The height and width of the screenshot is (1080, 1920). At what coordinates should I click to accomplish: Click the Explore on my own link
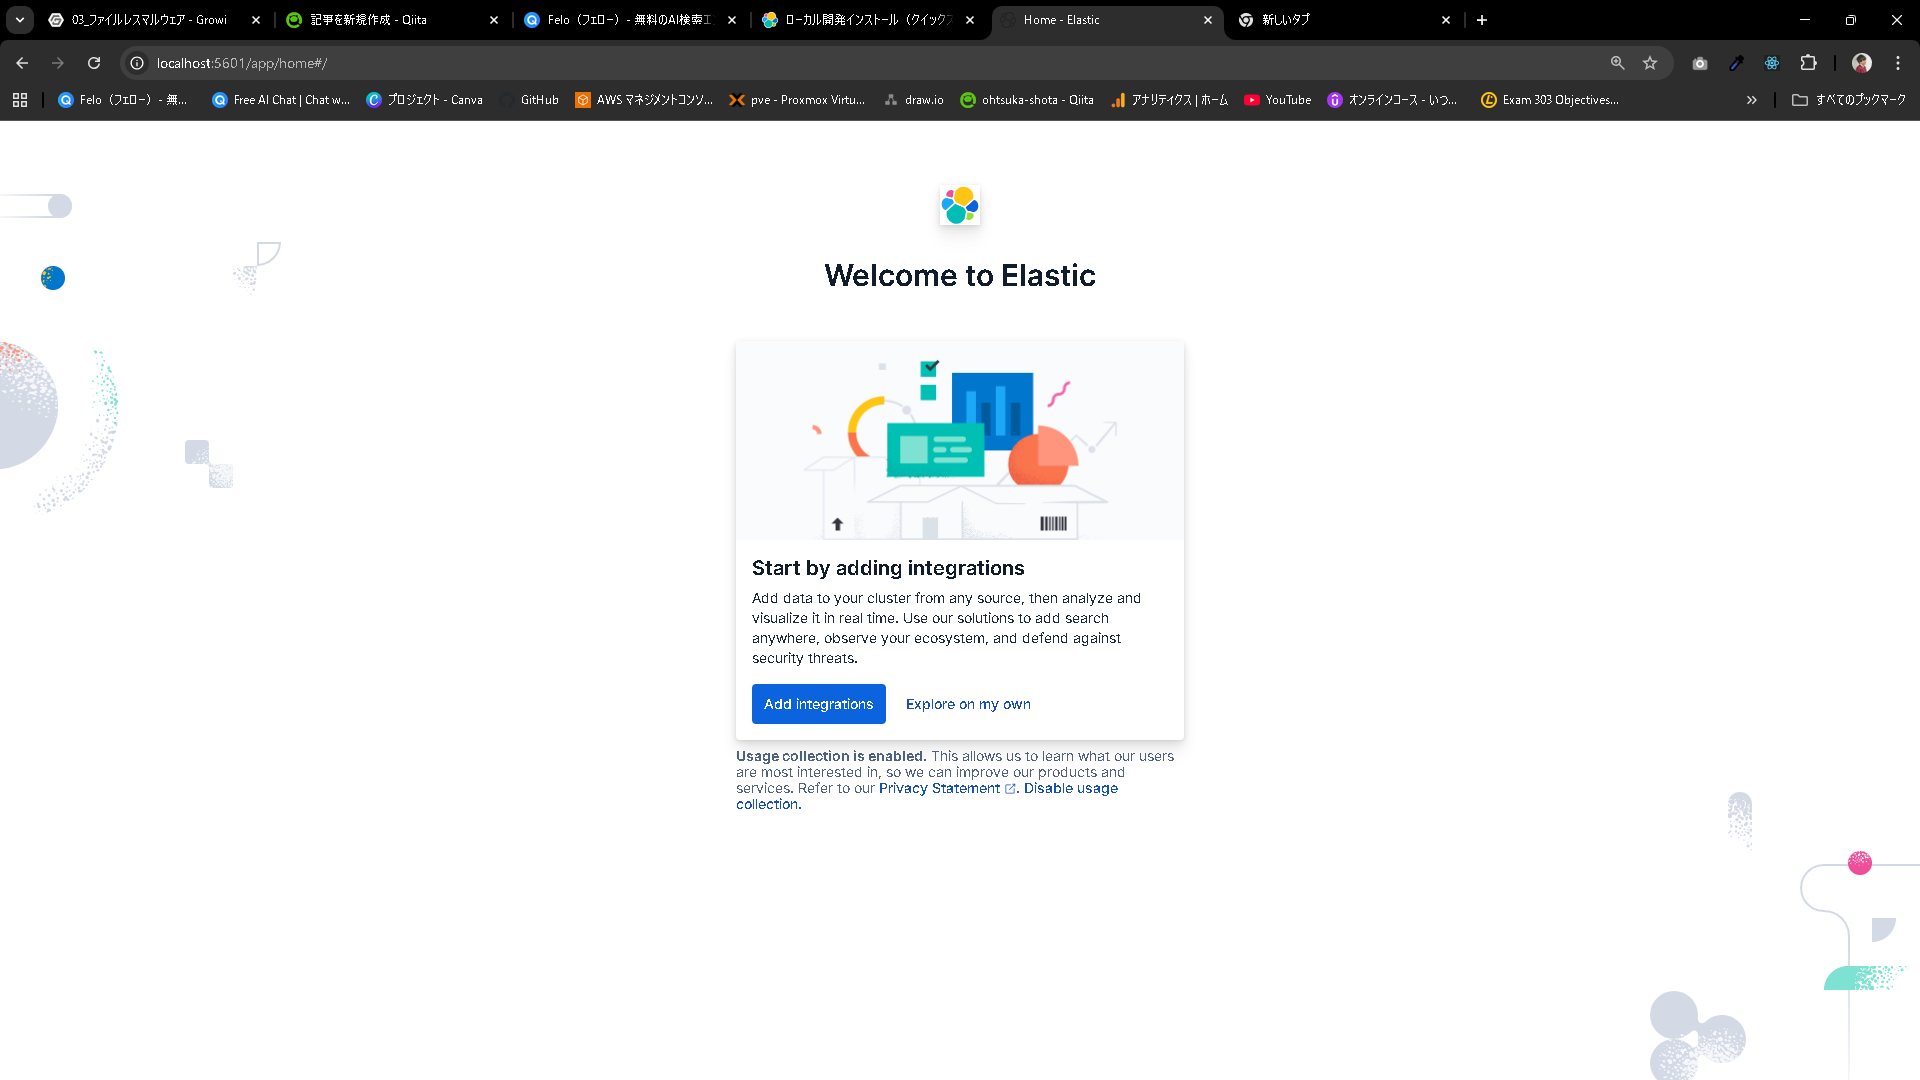coord(967,704)
